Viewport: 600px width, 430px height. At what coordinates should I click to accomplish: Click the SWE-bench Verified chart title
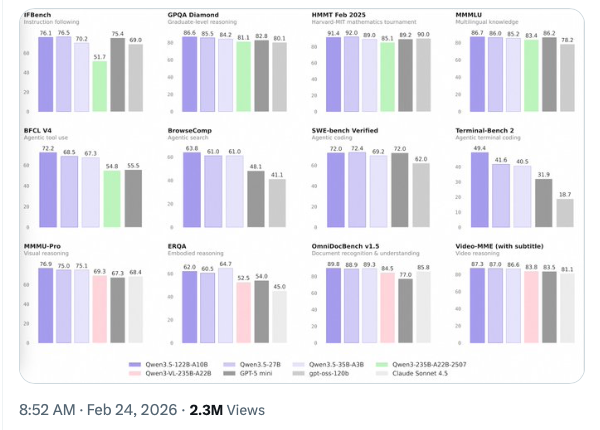point(351,129)
